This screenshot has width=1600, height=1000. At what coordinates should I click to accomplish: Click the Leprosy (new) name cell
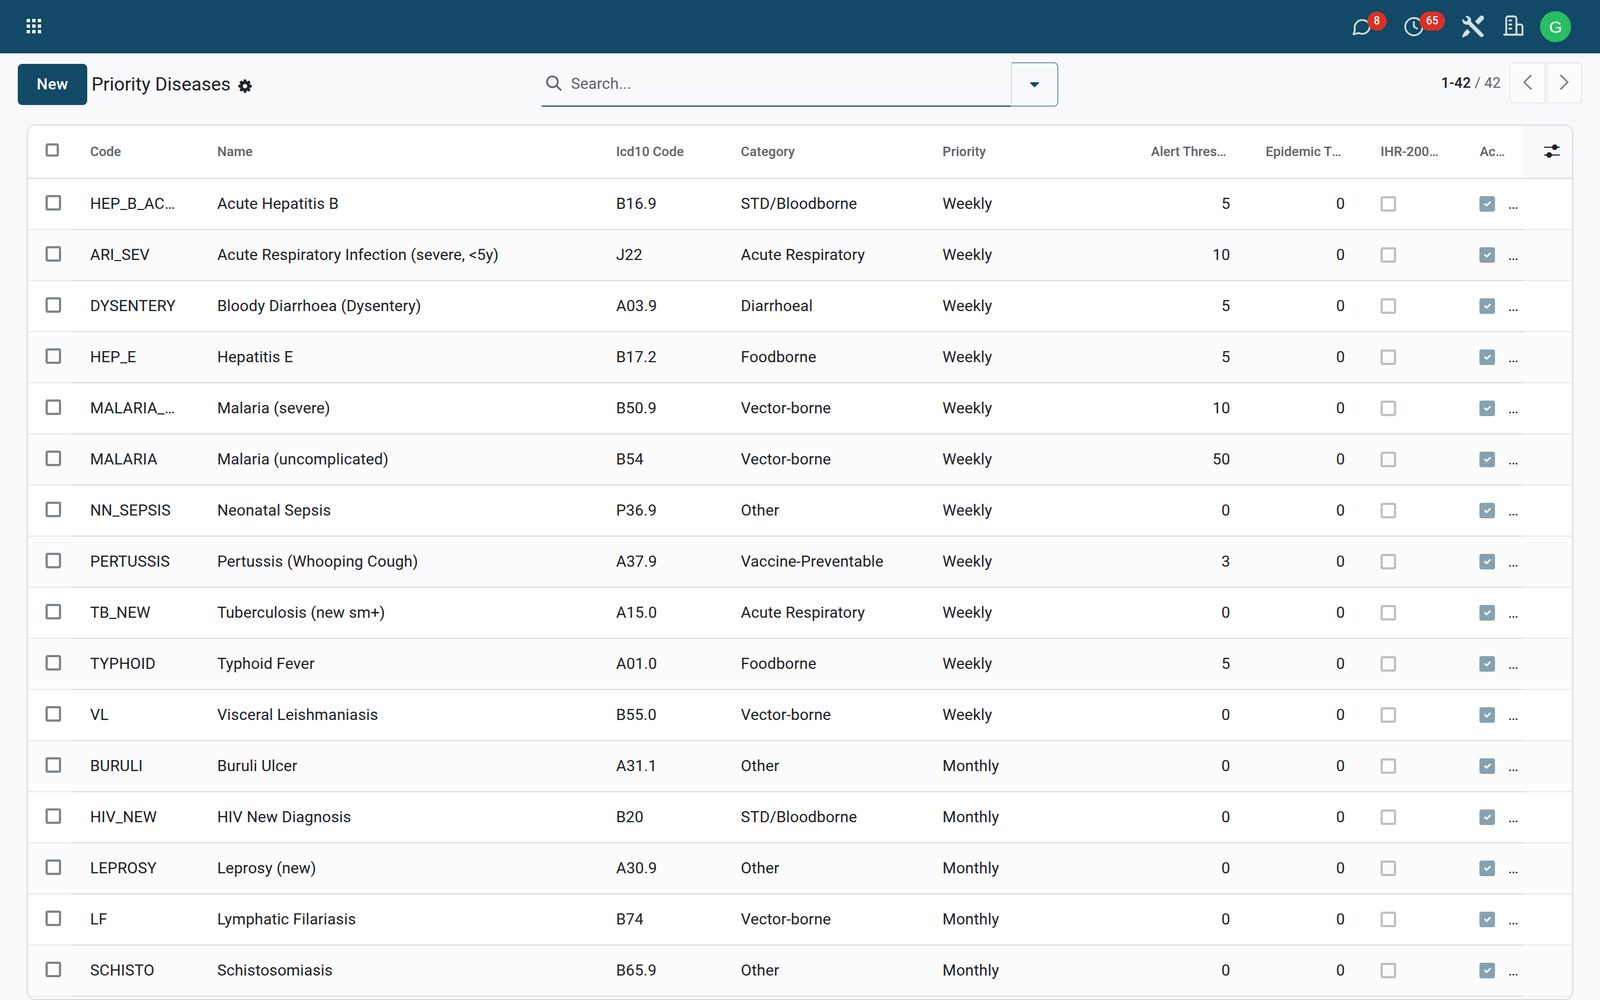[266, 868]
